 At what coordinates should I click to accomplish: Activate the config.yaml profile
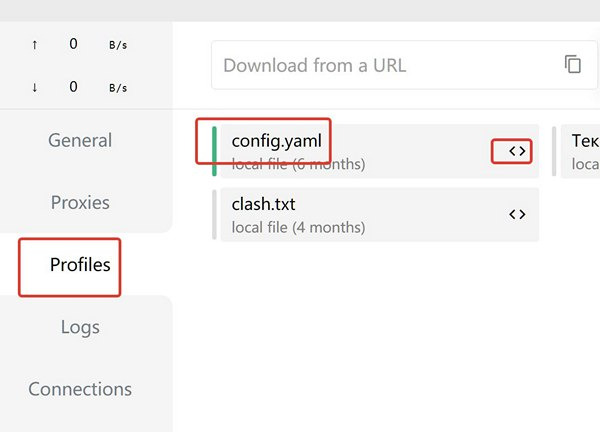click(x=277, y=141)
